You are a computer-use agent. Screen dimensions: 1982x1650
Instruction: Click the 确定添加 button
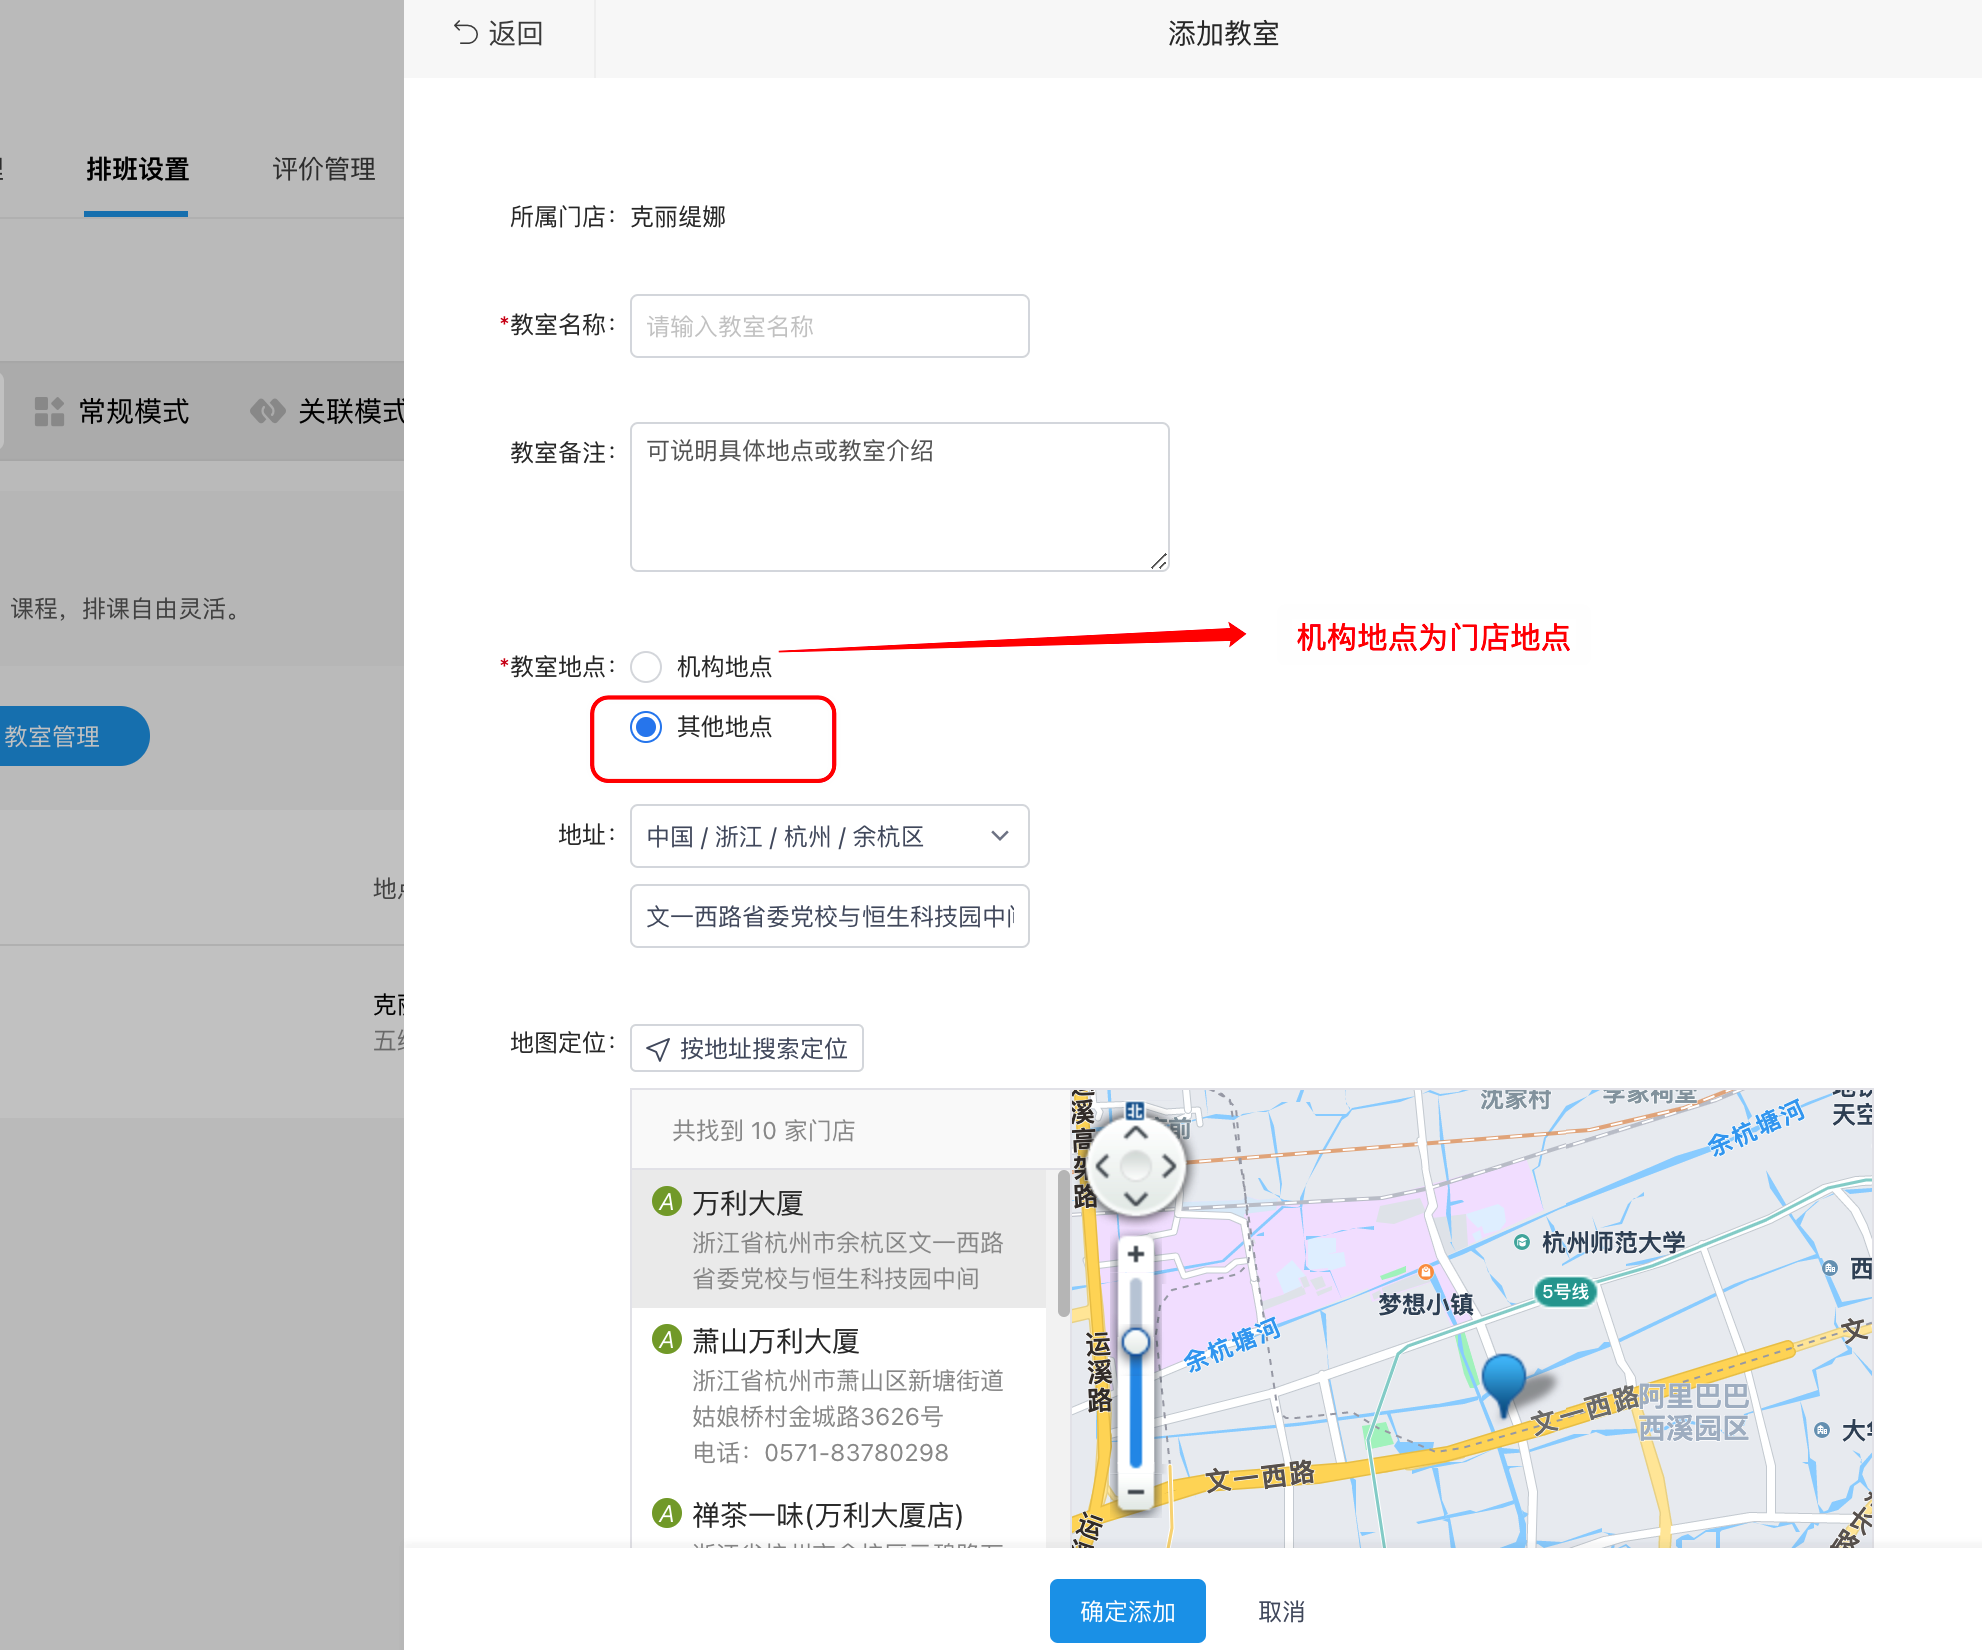[1127, 1611]
